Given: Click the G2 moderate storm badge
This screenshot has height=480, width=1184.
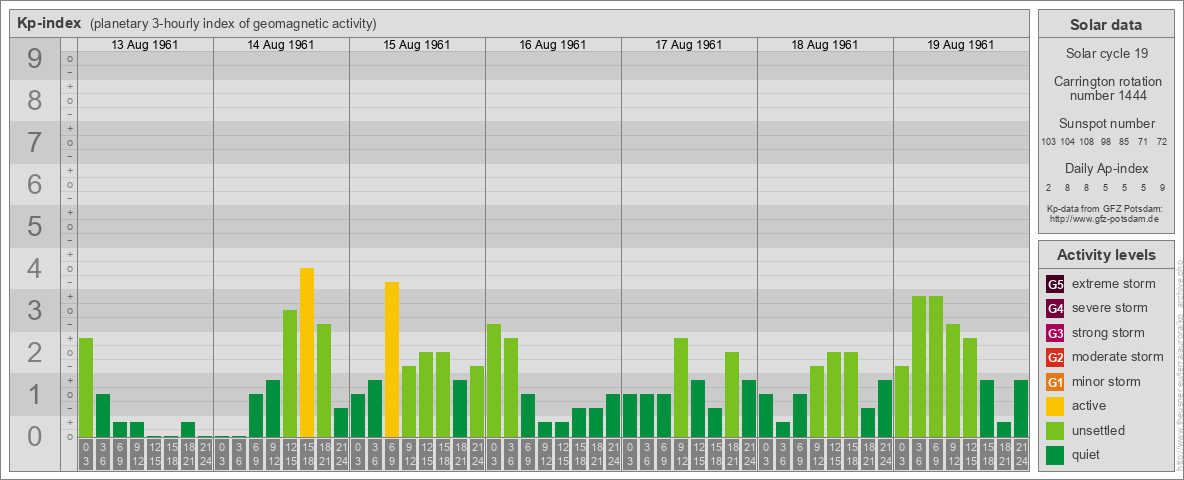Looking at the screenshot, I should click(x=1055, y=357).
